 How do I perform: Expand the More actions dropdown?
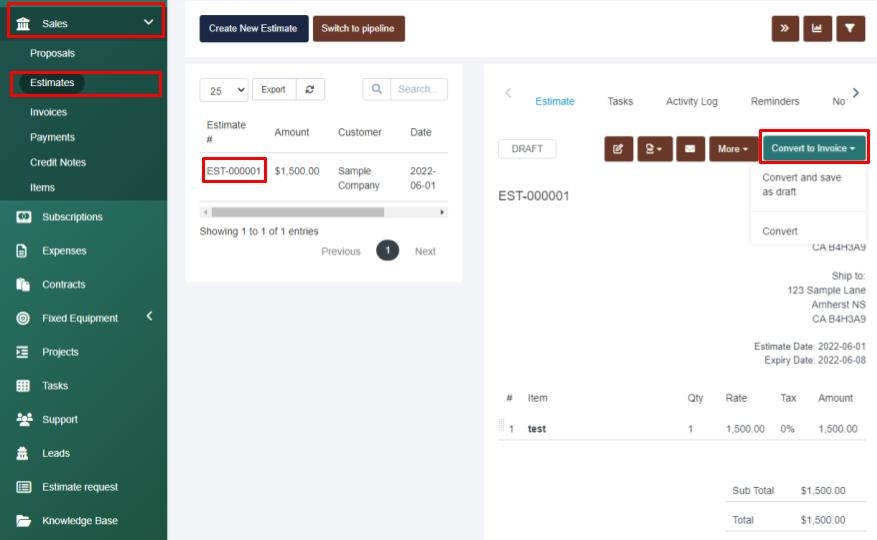click(x=733, y=149)
